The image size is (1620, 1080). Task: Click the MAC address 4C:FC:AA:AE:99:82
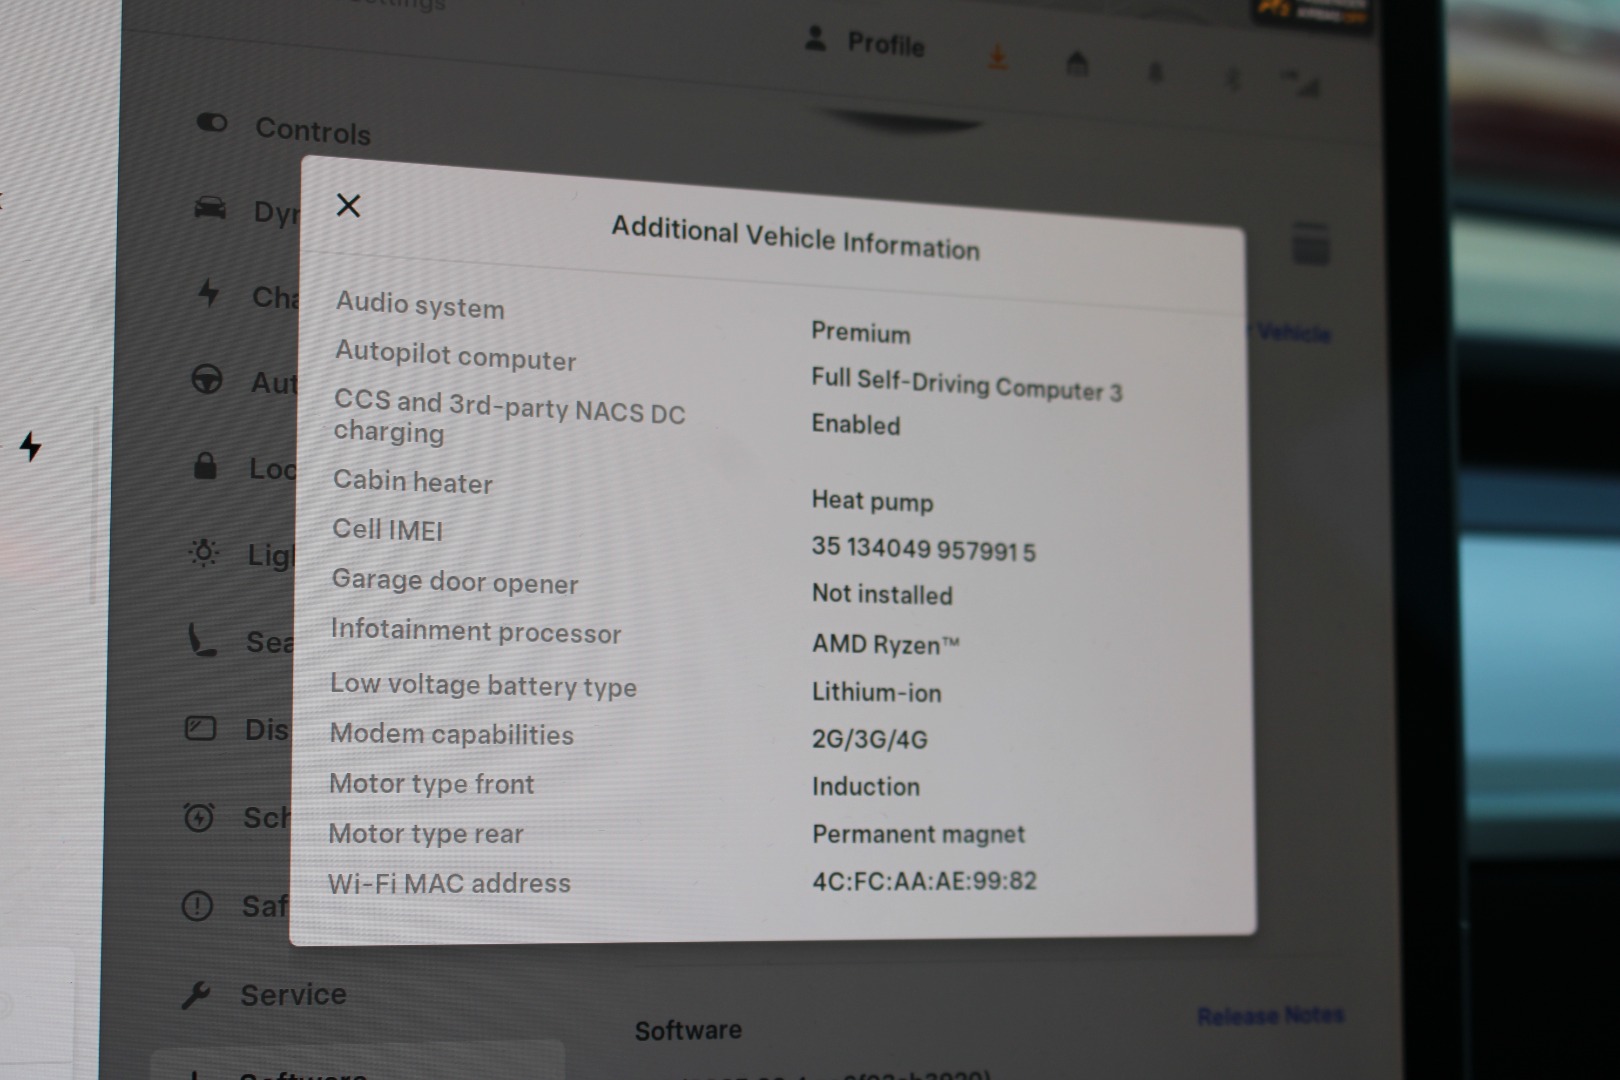[924, 881]
